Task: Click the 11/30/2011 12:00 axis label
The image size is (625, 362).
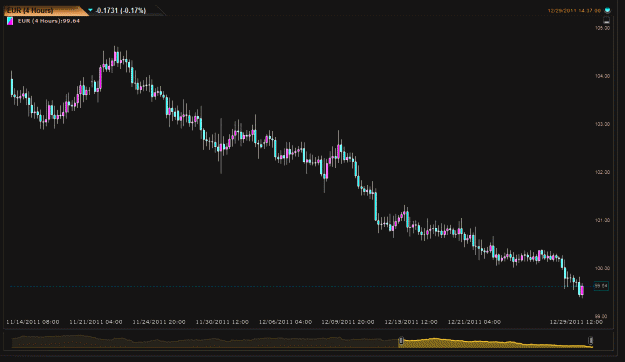Action: pos(222,322)
